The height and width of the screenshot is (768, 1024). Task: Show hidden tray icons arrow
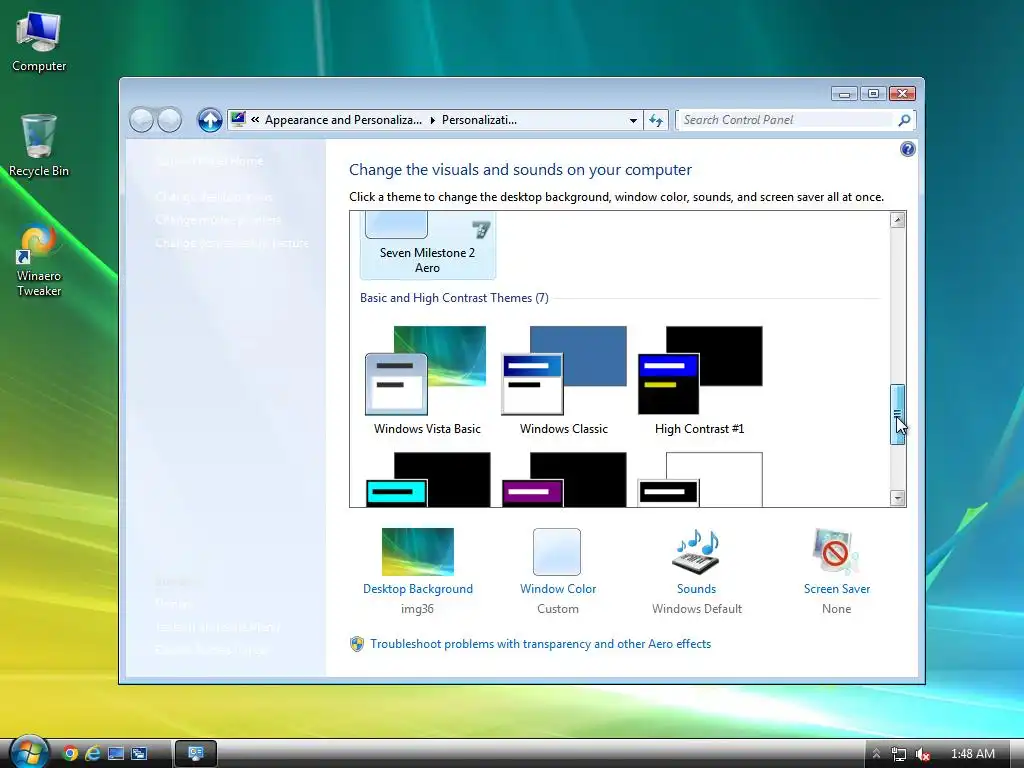click(876, 754)
